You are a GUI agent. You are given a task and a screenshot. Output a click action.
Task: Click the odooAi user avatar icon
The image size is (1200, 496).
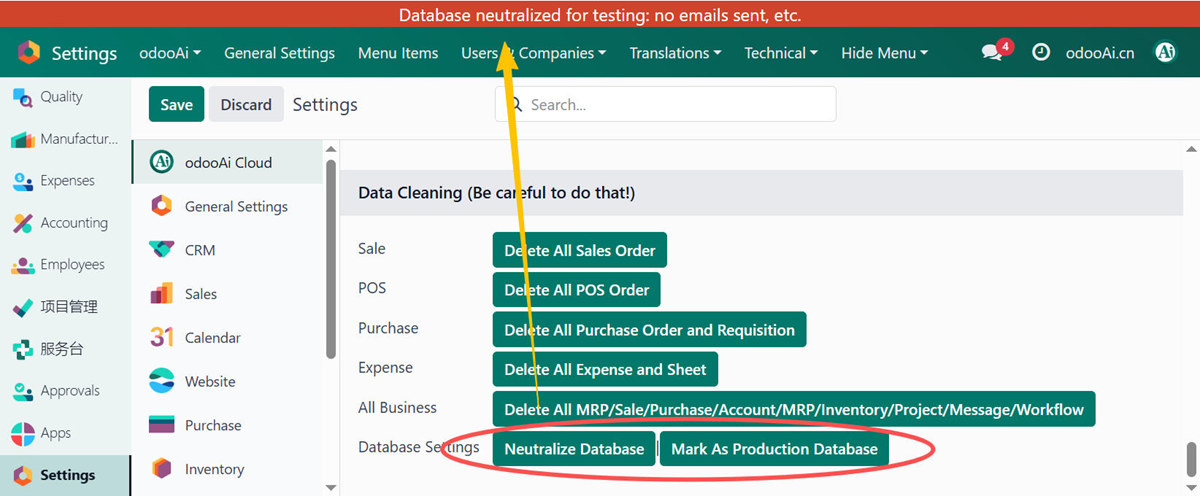pyautogui.click(x=1165, y=52)
